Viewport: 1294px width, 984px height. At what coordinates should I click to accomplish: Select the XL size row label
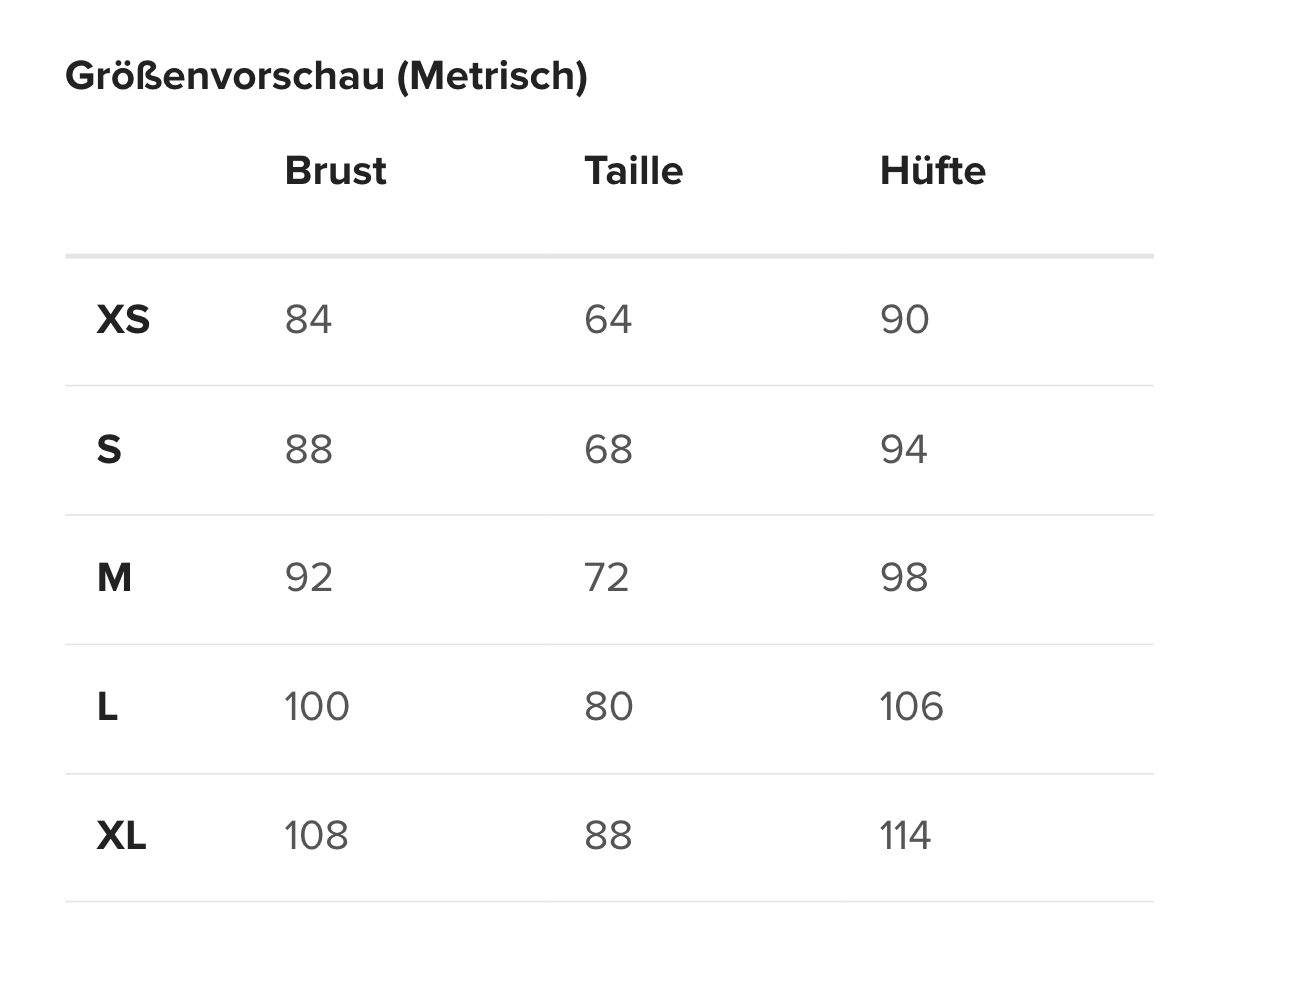click(x=121, y=836)
